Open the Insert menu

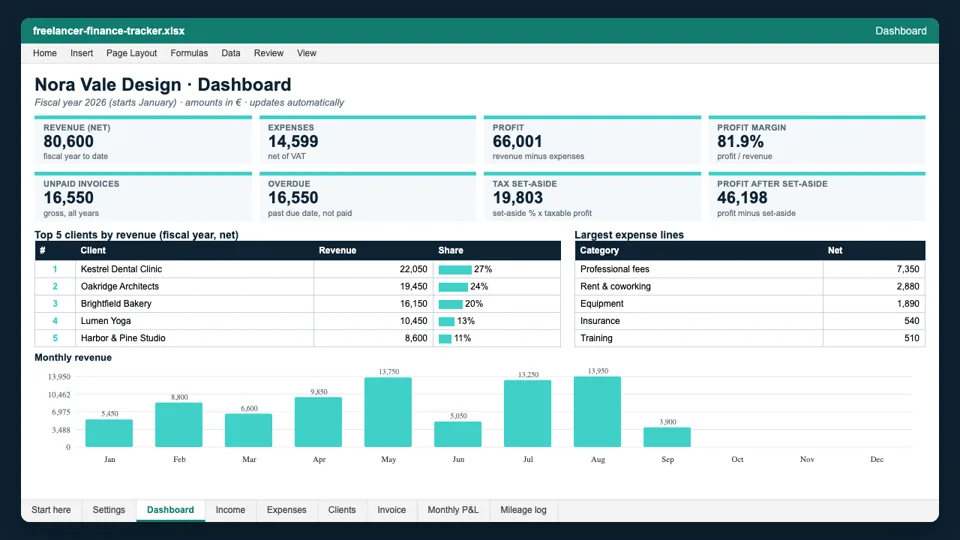pyautogui.click(x=81, y=53)
